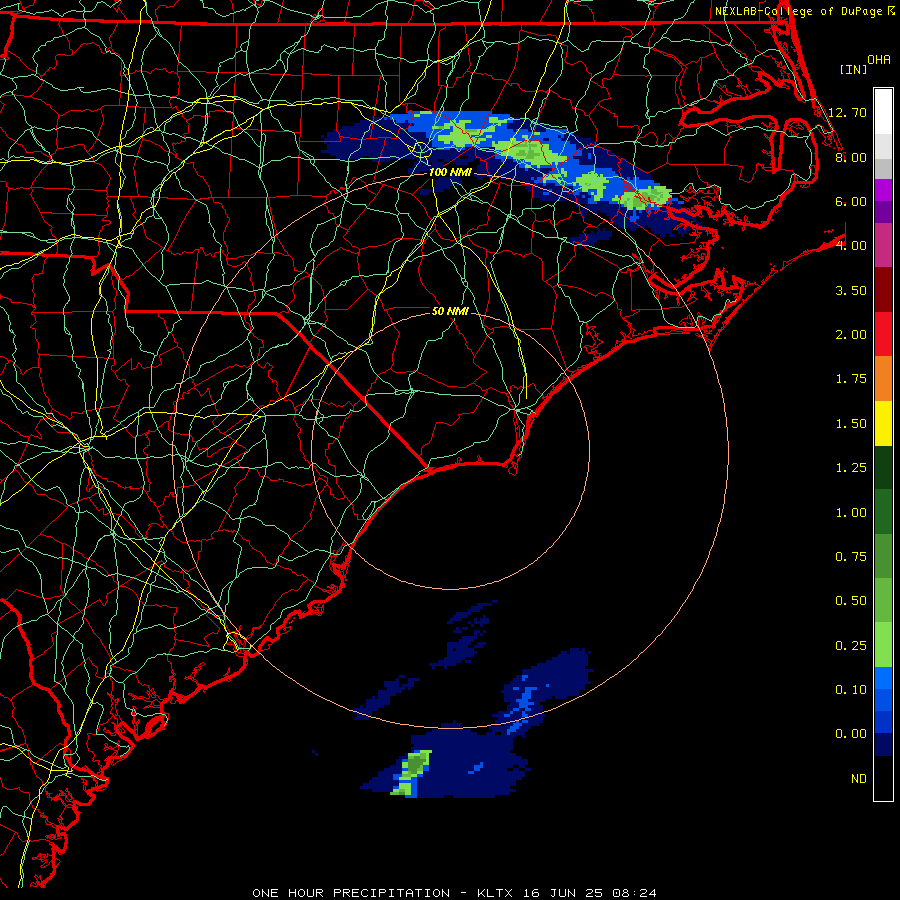Select the bright red 2.00 legend swatch
The image size is (900, 900).
[x=883, y=334]
